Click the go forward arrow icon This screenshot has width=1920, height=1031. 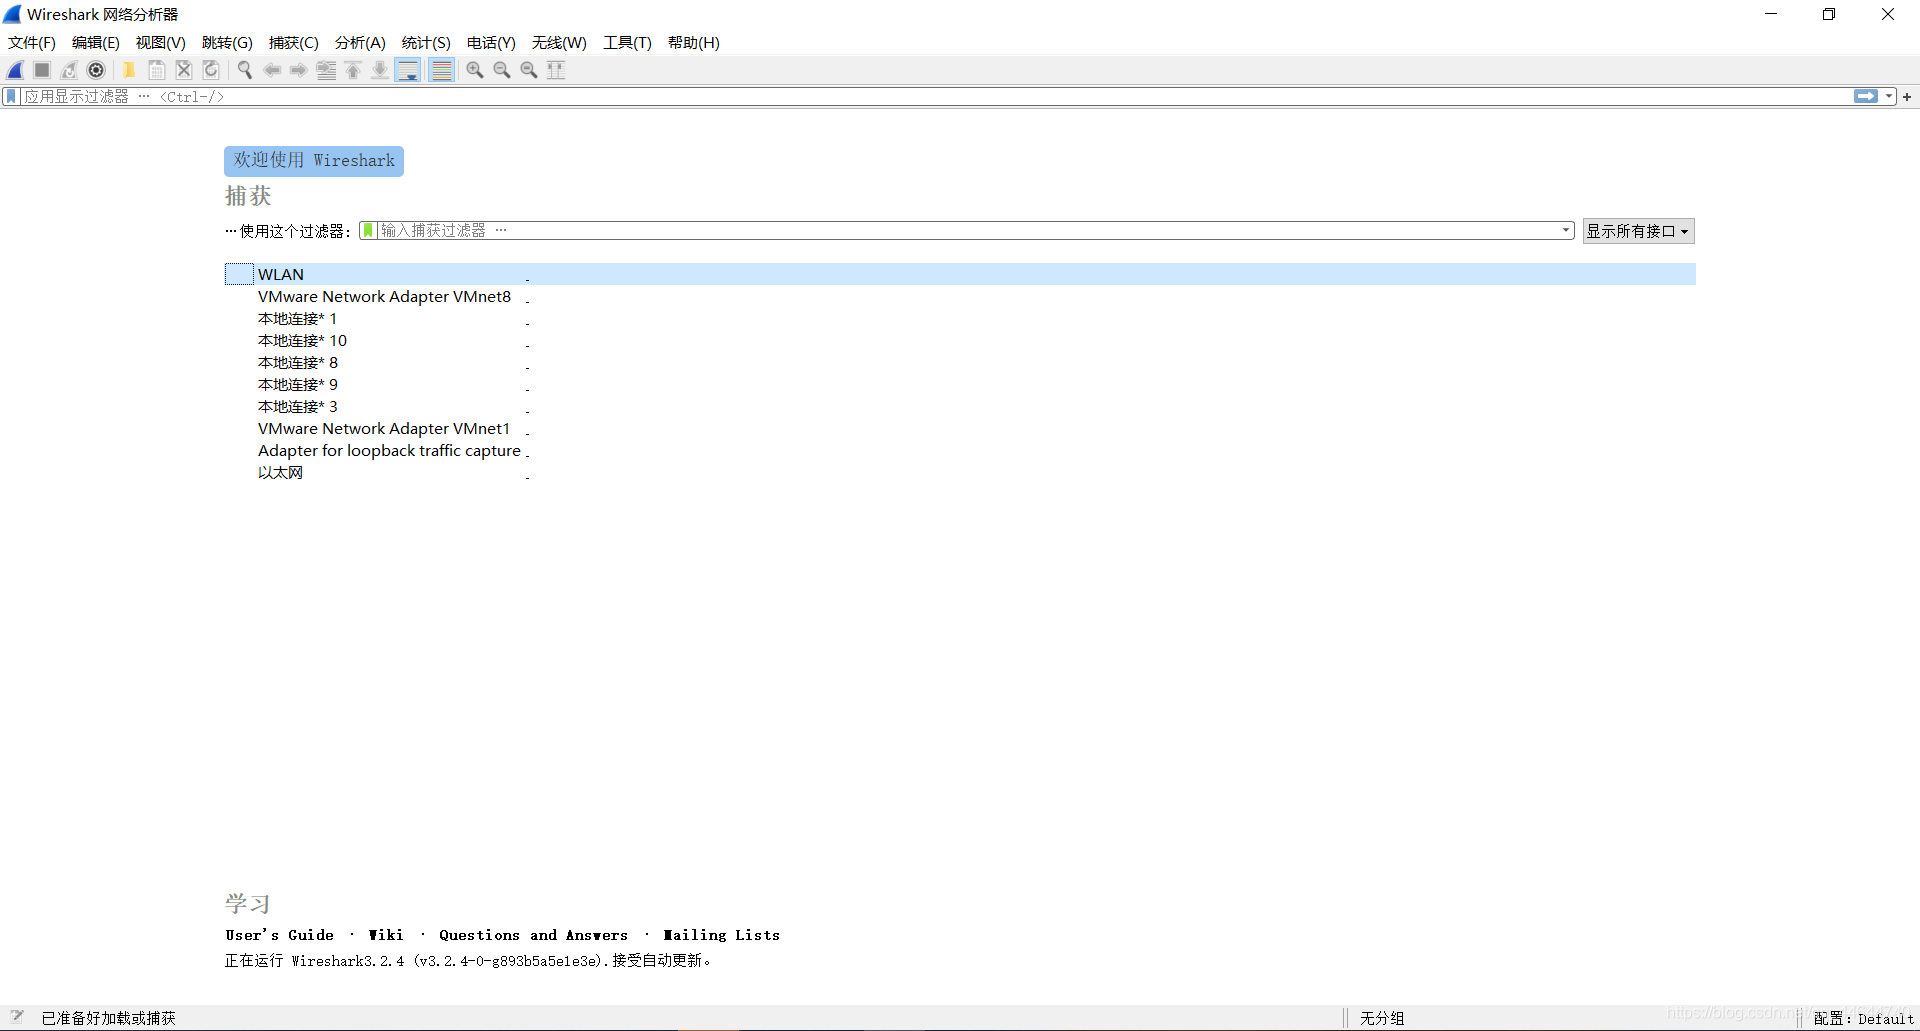[299, 70]
